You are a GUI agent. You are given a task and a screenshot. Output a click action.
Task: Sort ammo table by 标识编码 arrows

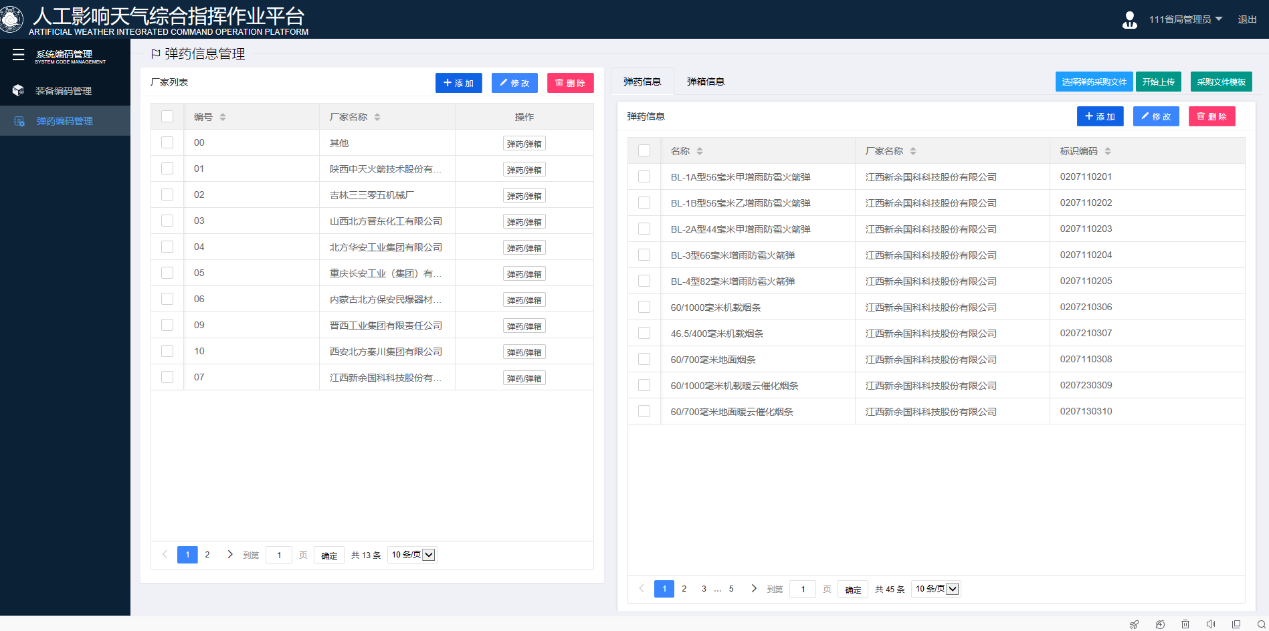click(x=1107, y=151)
